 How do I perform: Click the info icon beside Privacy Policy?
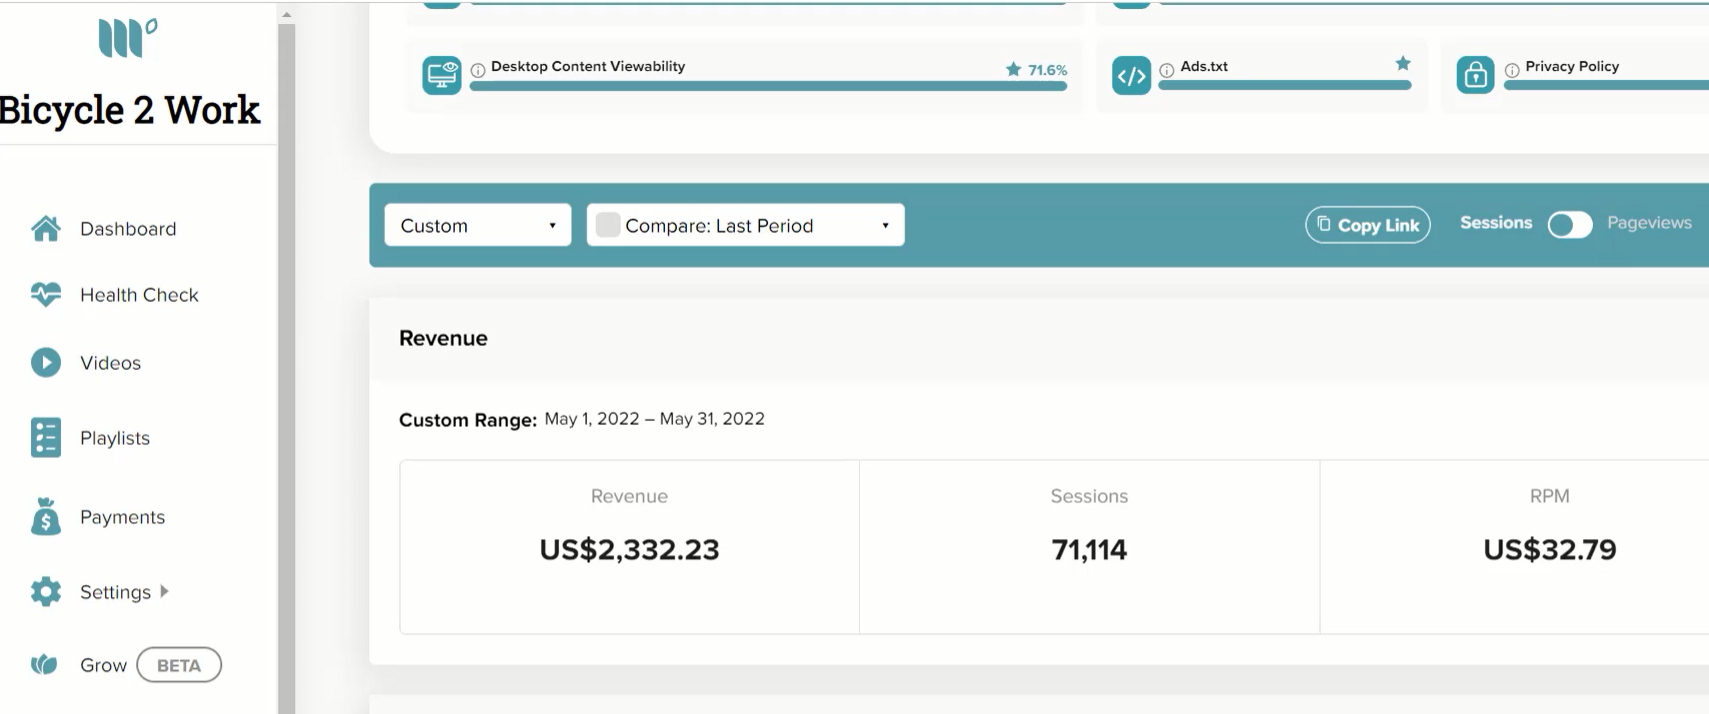[1512, 70]
